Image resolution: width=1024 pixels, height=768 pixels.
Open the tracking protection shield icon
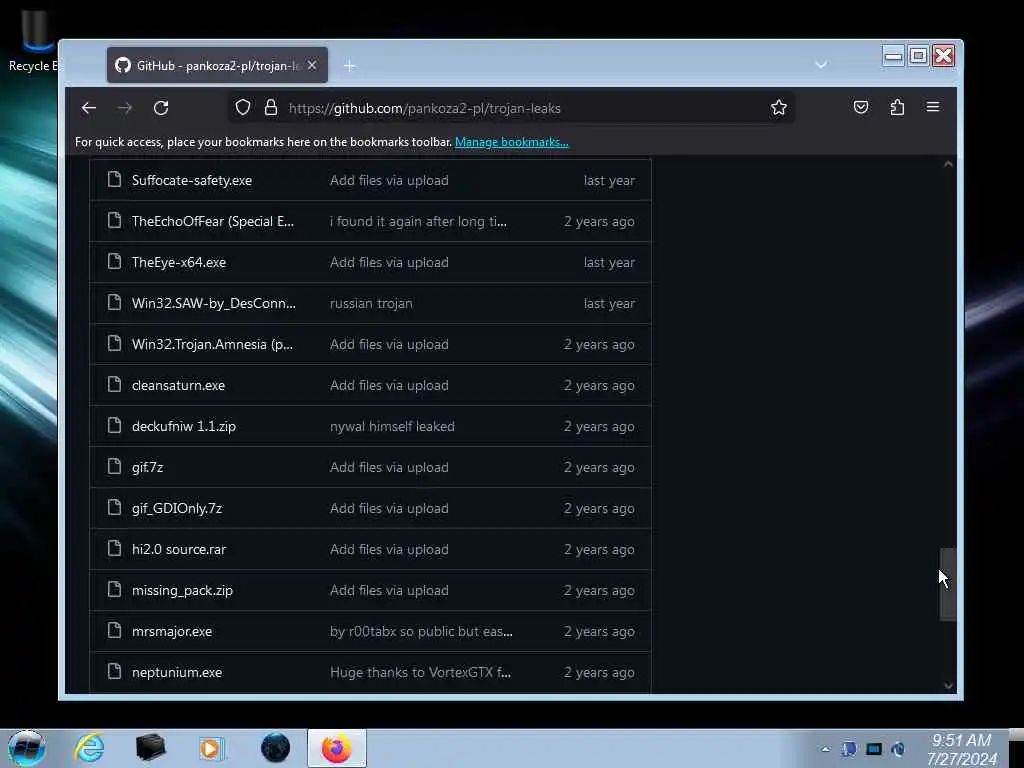pos(243,107)
